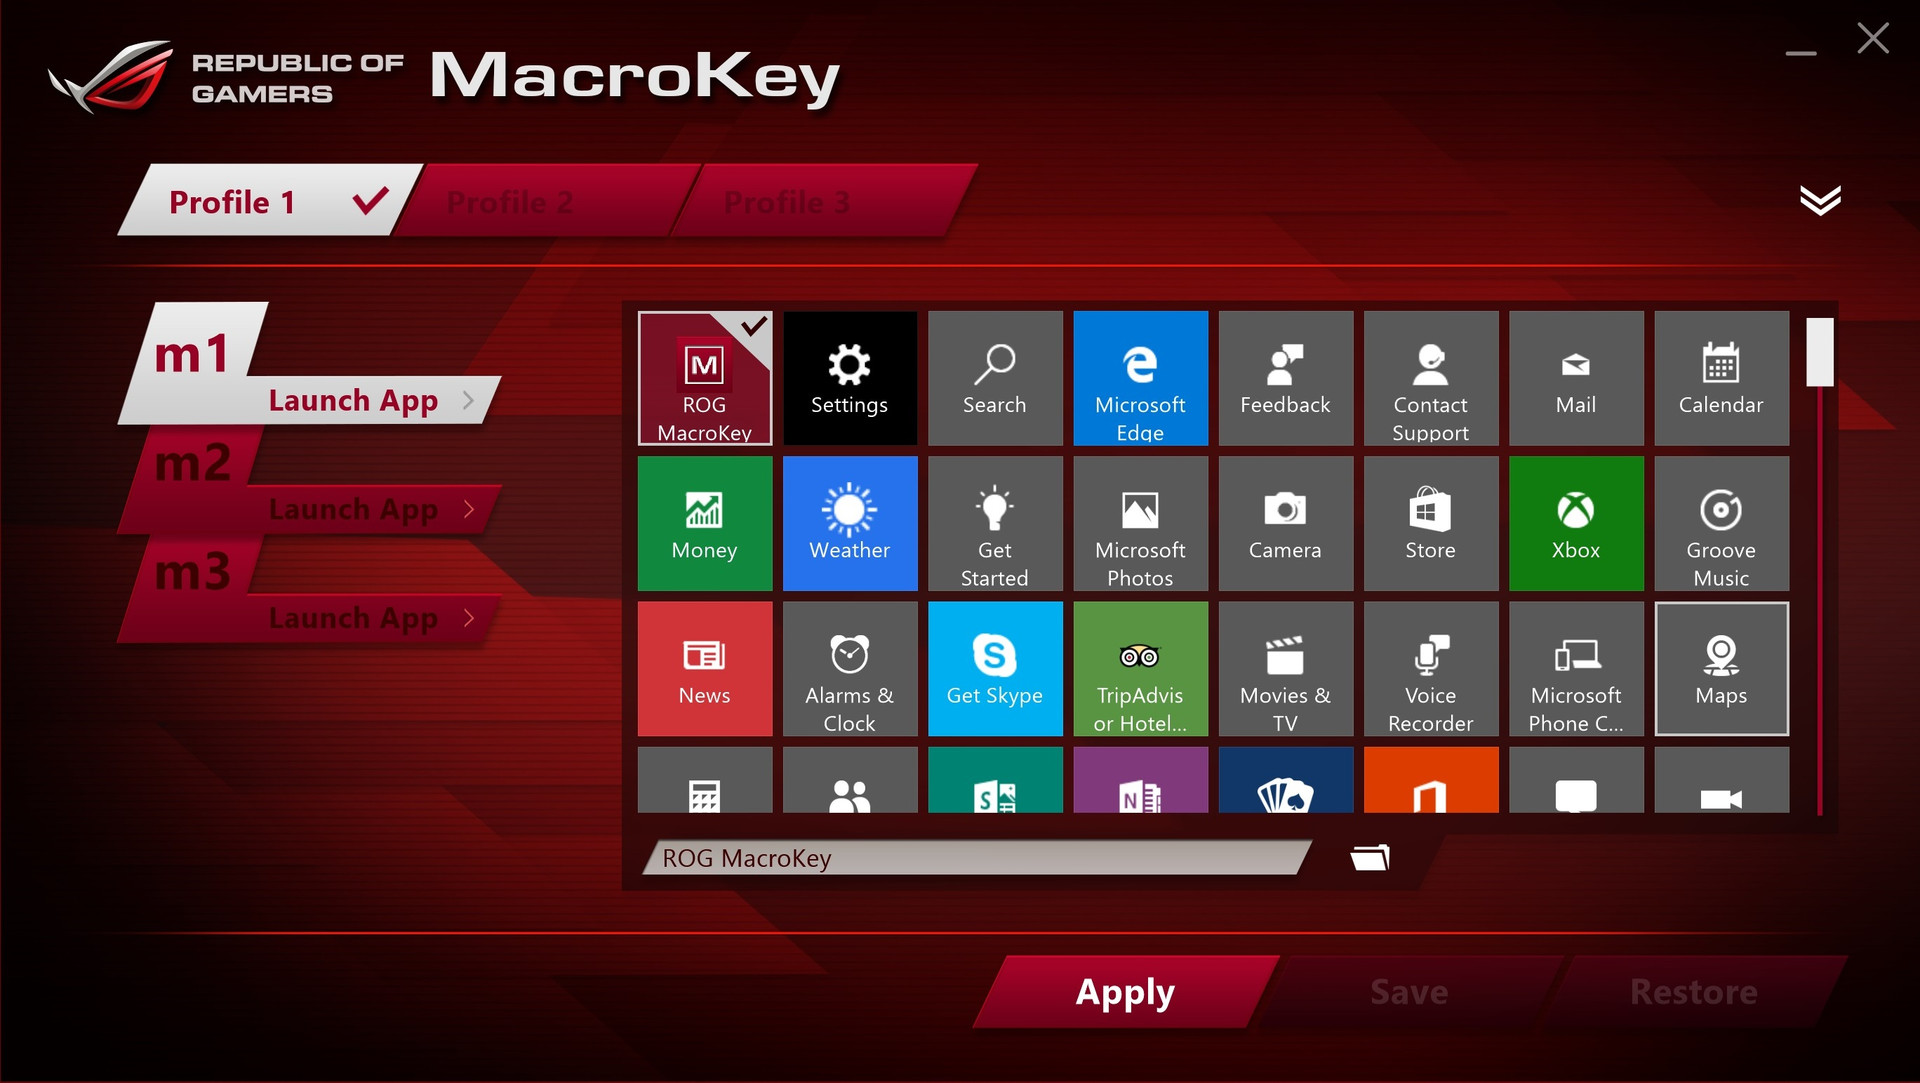Select the Voice Recorder tile
The width and height of the screenshot is (1920, 1083).
1430,668
